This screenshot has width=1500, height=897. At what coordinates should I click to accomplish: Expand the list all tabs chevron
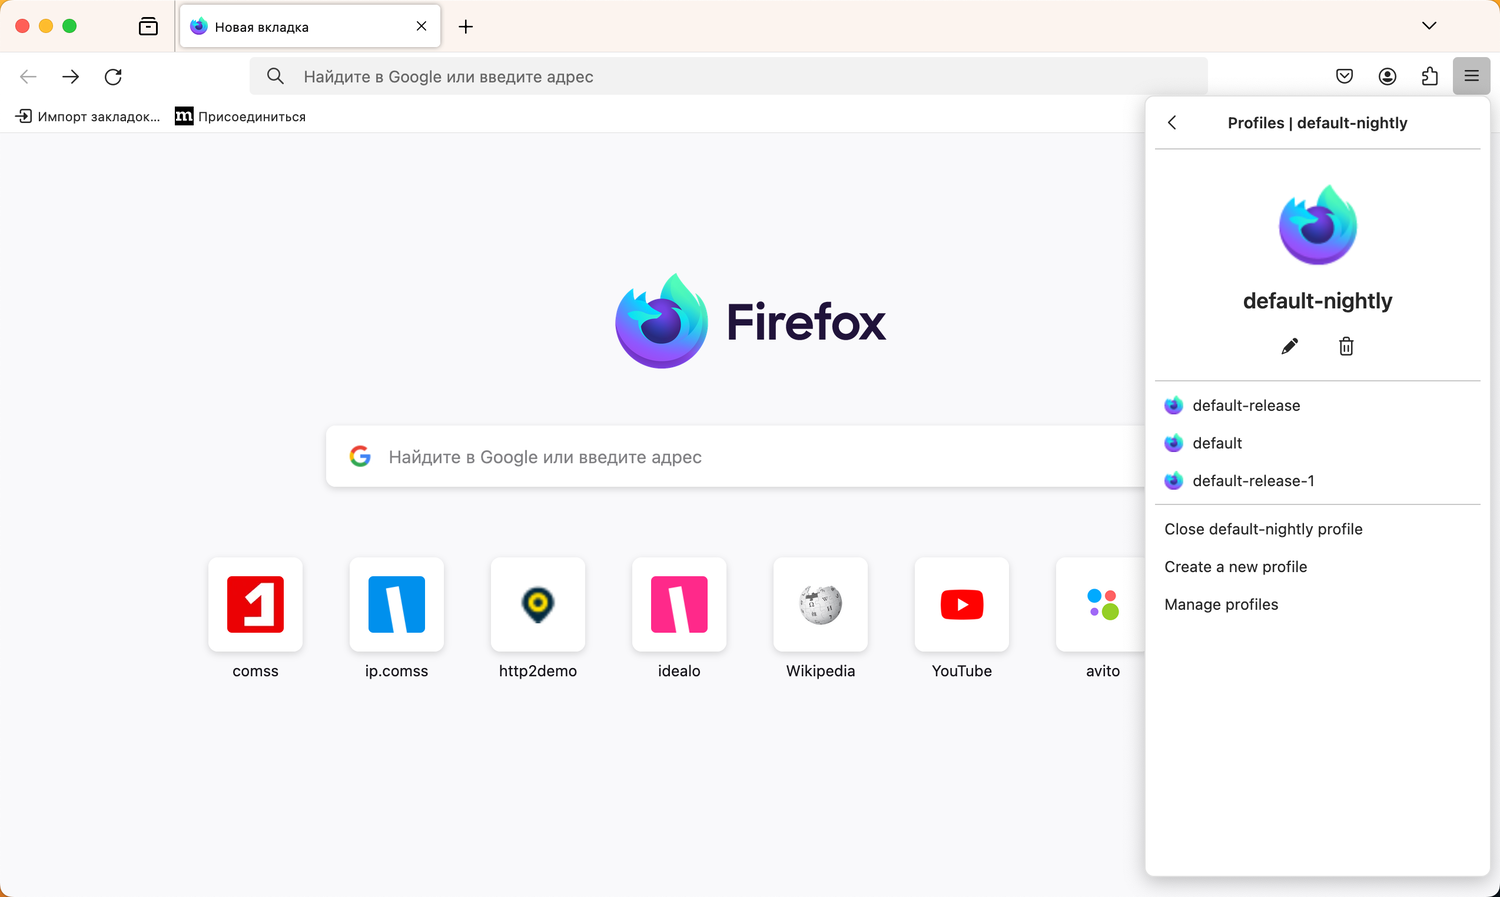tap(1429, 26)
